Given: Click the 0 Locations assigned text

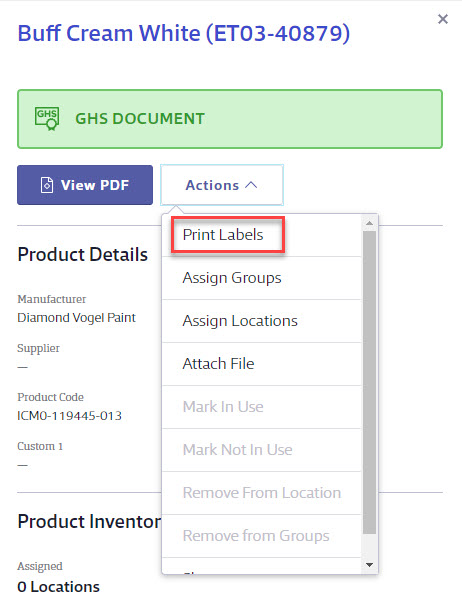Looking at the screenshot, I should (58, 587).
